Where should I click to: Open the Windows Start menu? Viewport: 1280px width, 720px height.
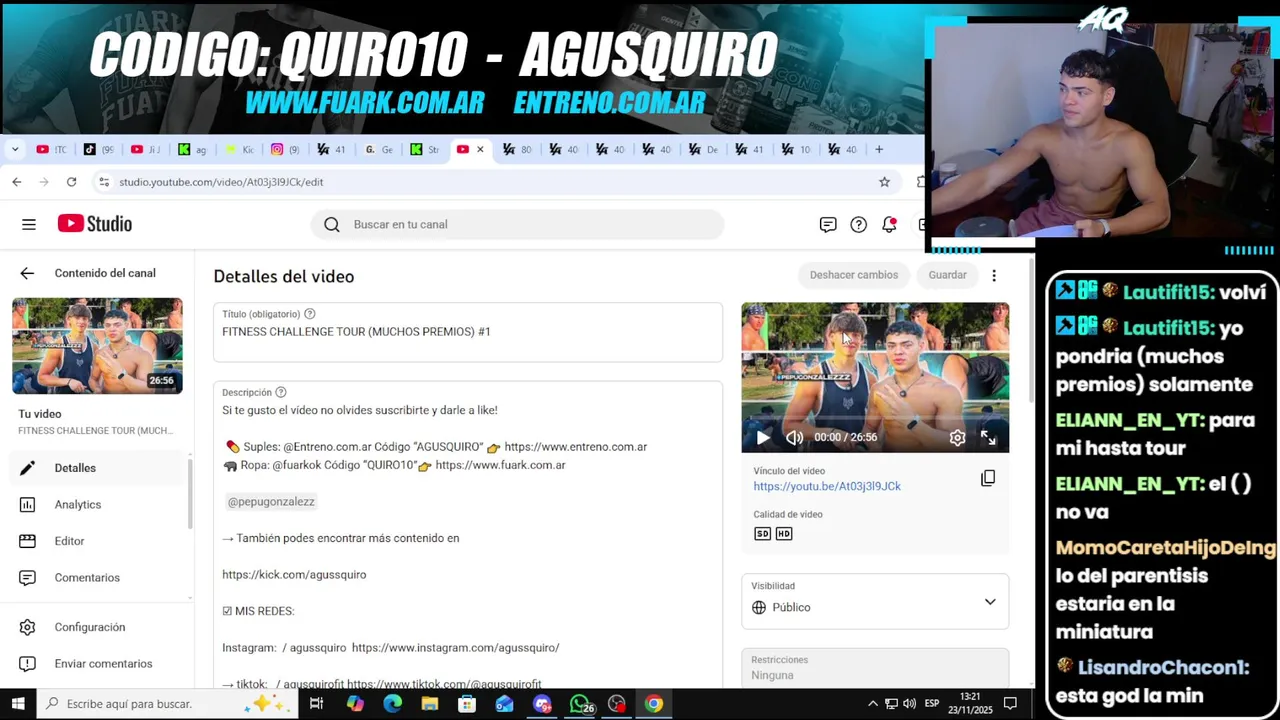(x=18, y=704)
